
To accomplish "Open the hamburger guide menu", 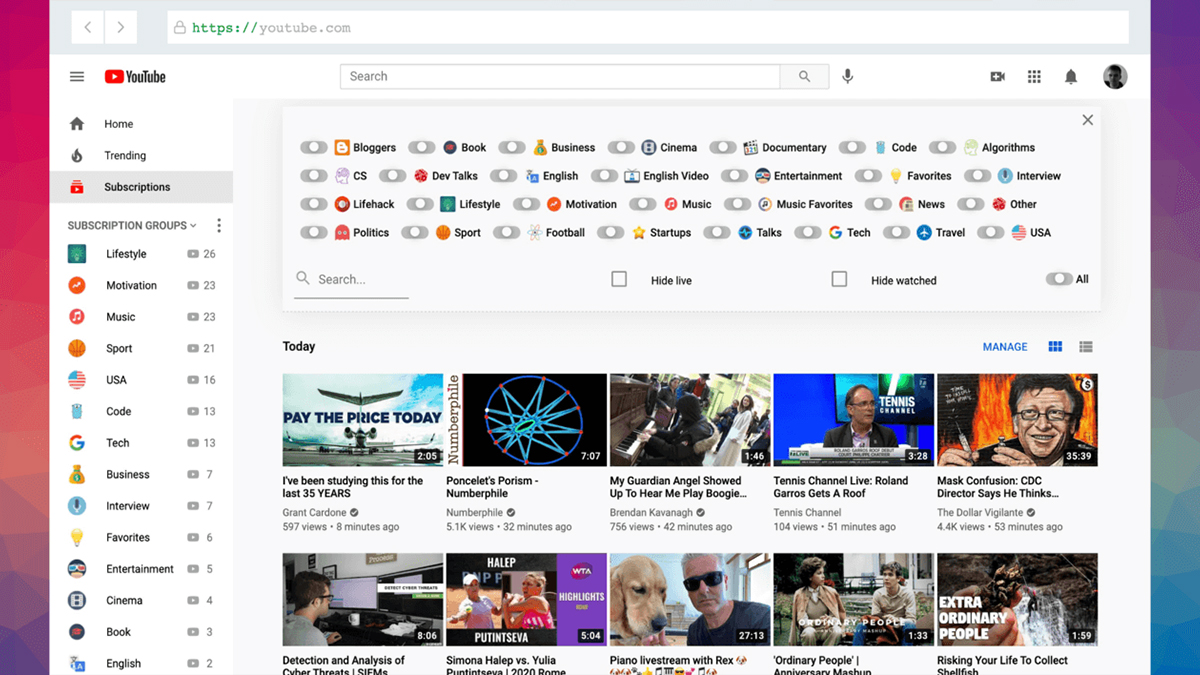I will point(77,77).
